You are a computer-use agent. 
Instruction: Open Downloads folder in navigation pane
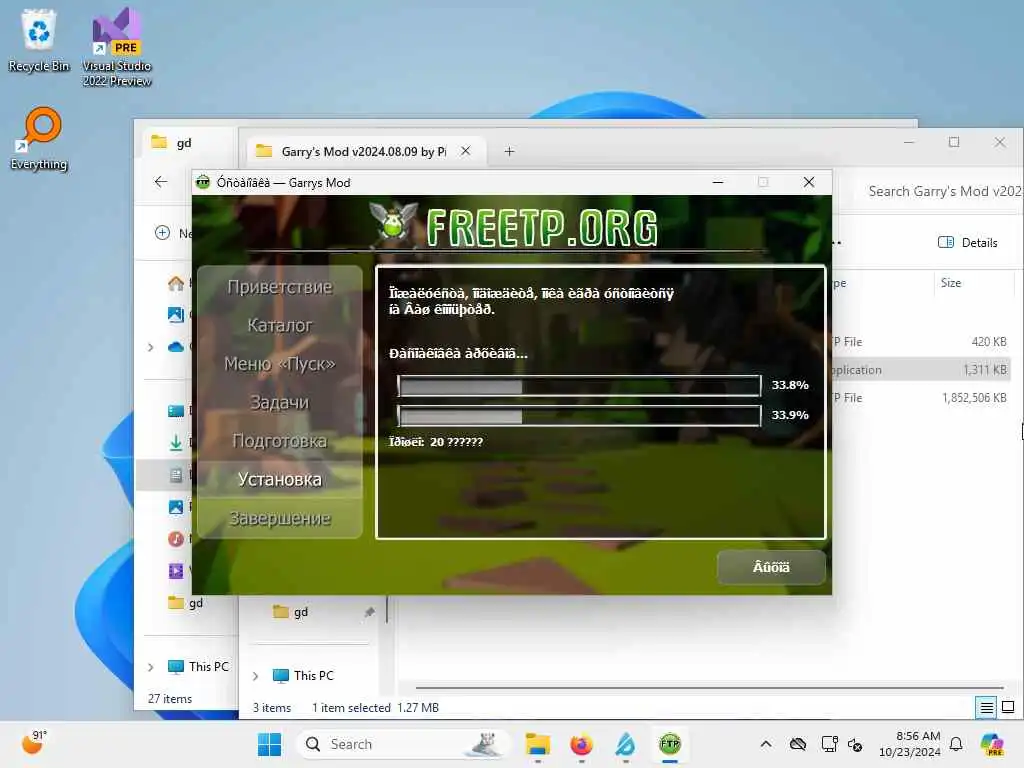click(x=176, y=442)
